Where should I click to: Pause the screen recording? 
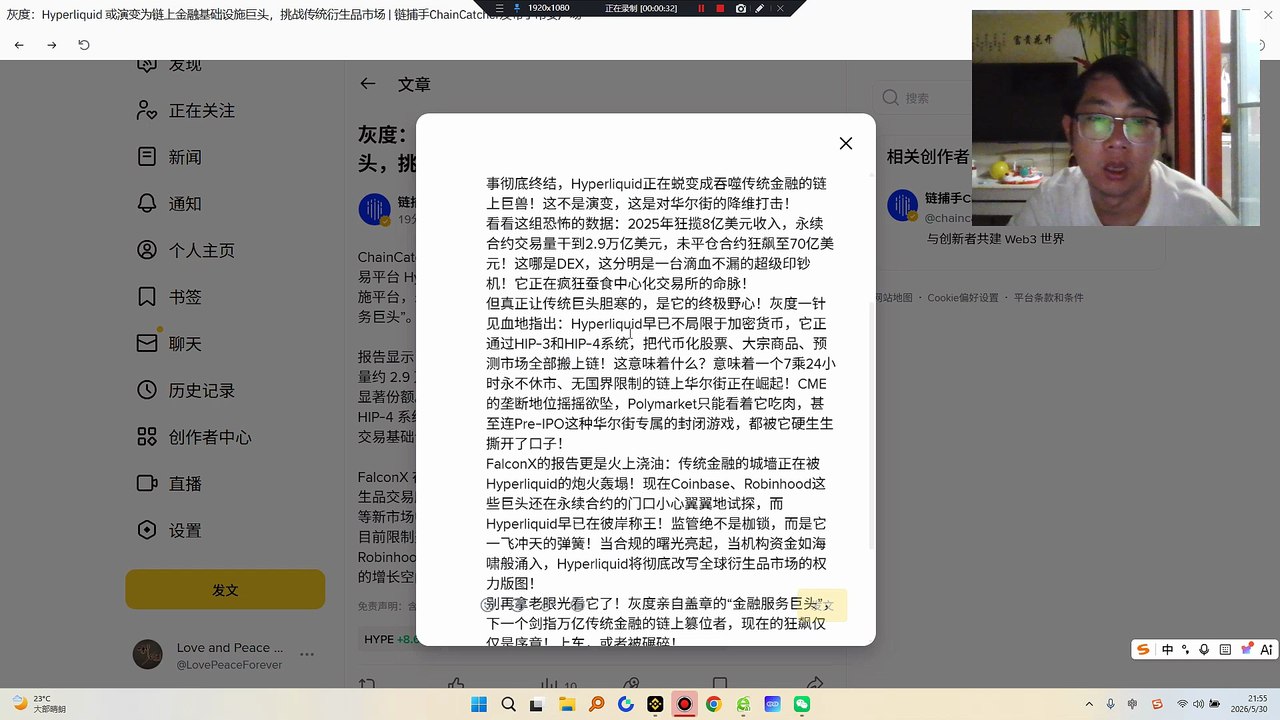point(701,8)
